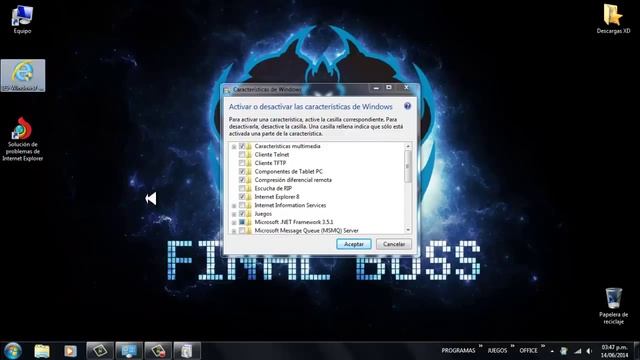Select the Cliente TFTP row text
The image size is (640, 360).
click(270, 163)
